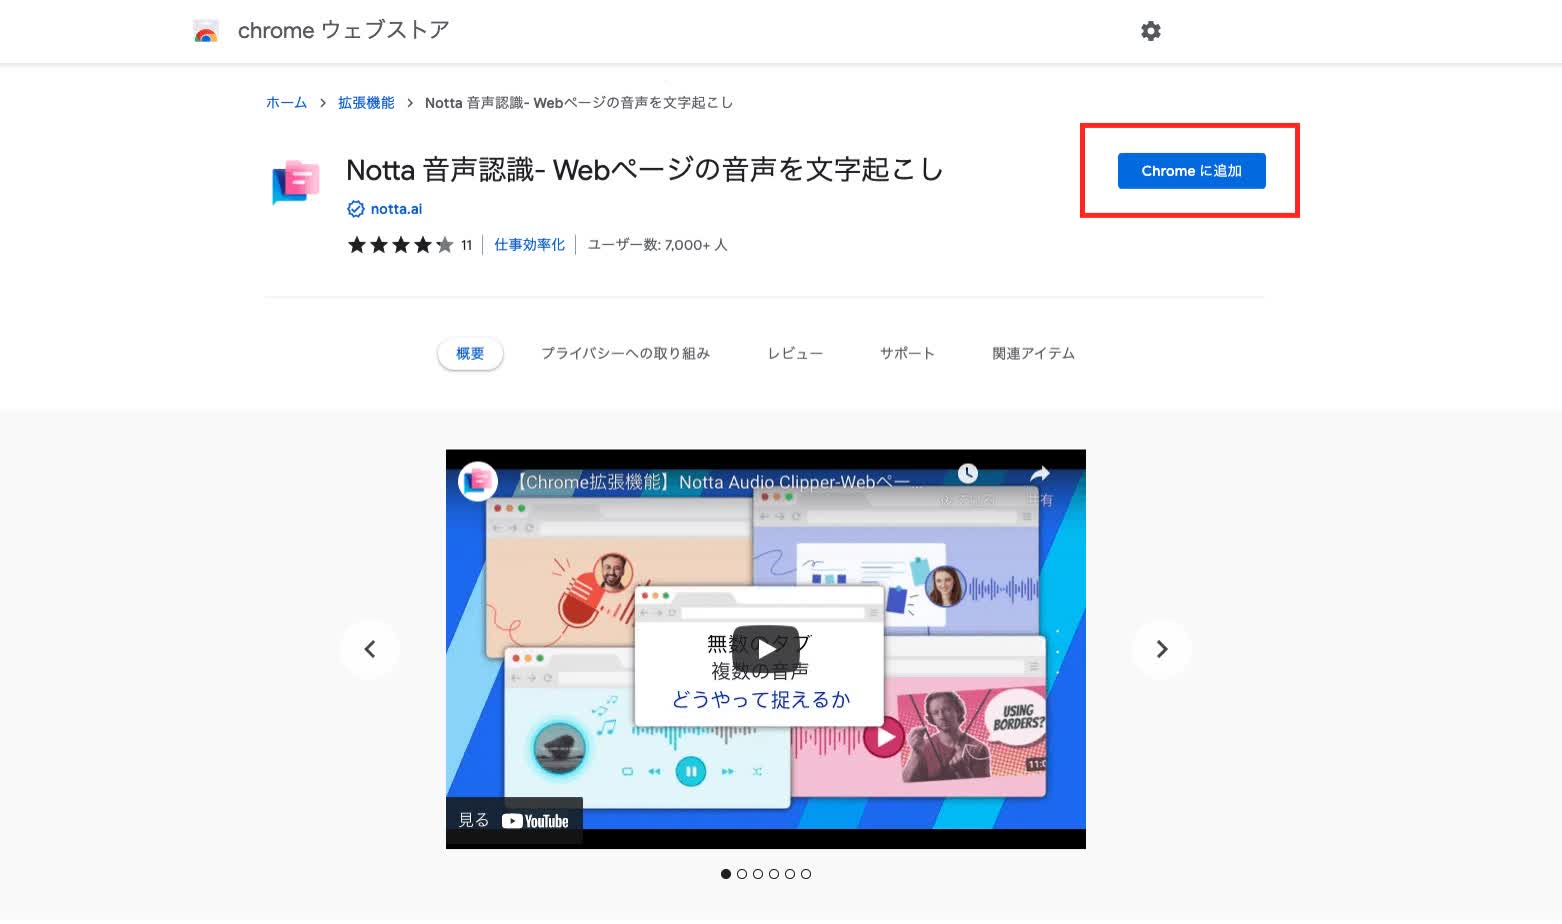Image resolution: width=1562 pixels, height=924 pixels.
Task: Open the 仕事効率化 category link
Action: [x=529, y=245]
